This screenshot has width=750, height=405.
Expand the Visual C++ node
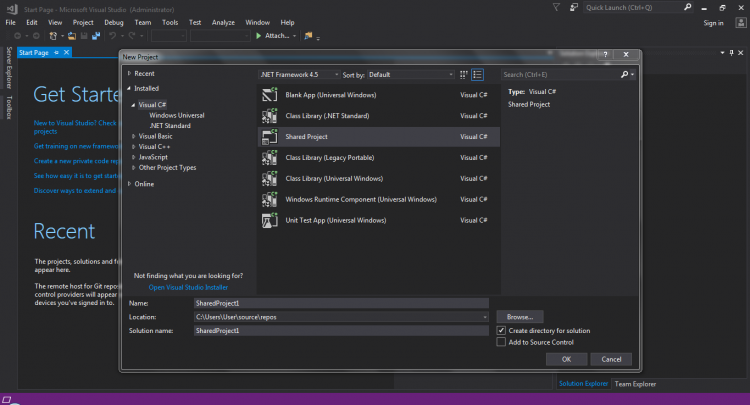(x=133, y=147)
